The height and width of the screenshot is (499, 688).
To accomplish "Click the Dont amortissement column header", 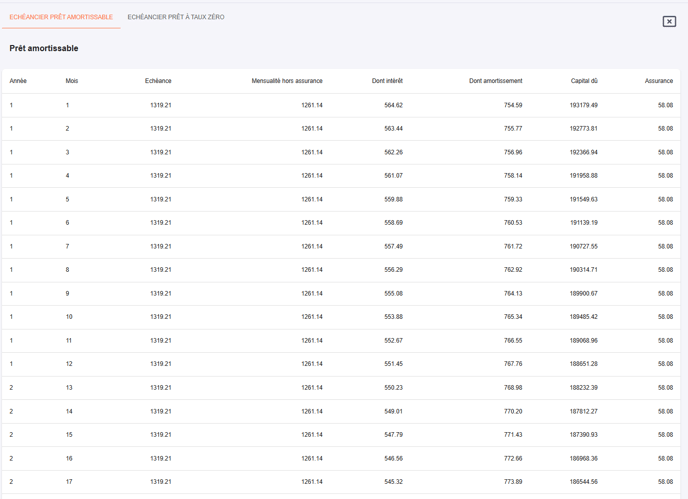I will 495,81.
